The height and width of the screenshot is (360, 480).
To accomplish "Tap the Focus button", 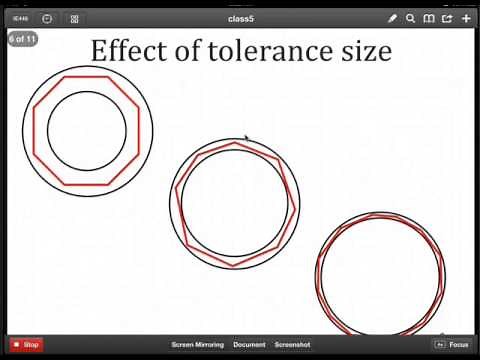I will (x=452, y=345).
